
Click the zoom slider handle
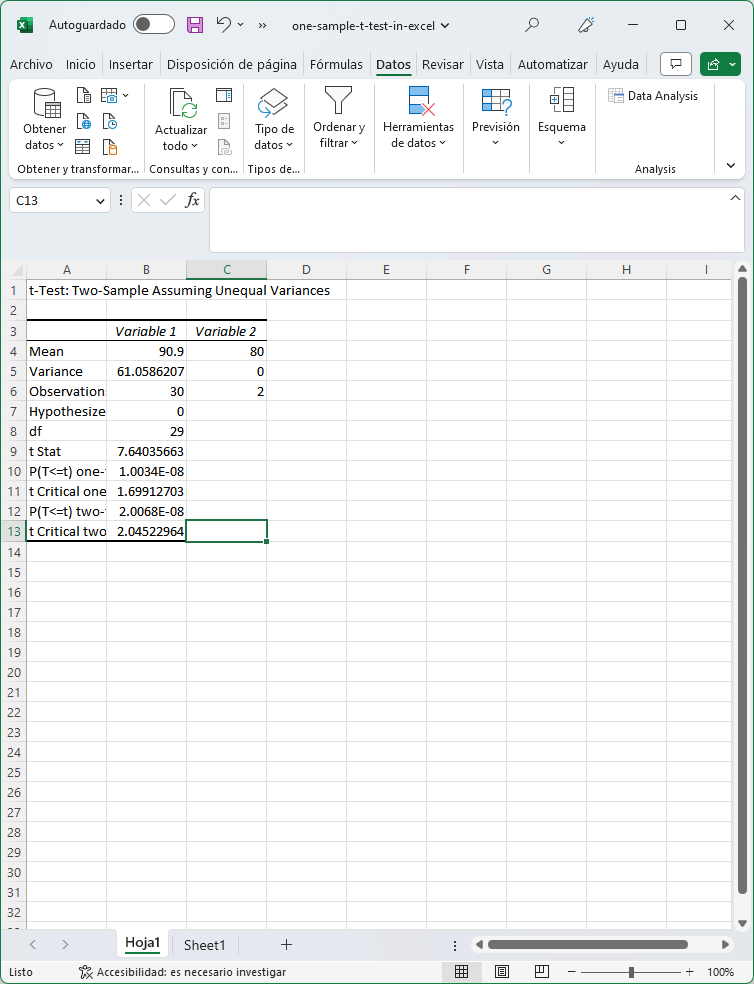631,972
